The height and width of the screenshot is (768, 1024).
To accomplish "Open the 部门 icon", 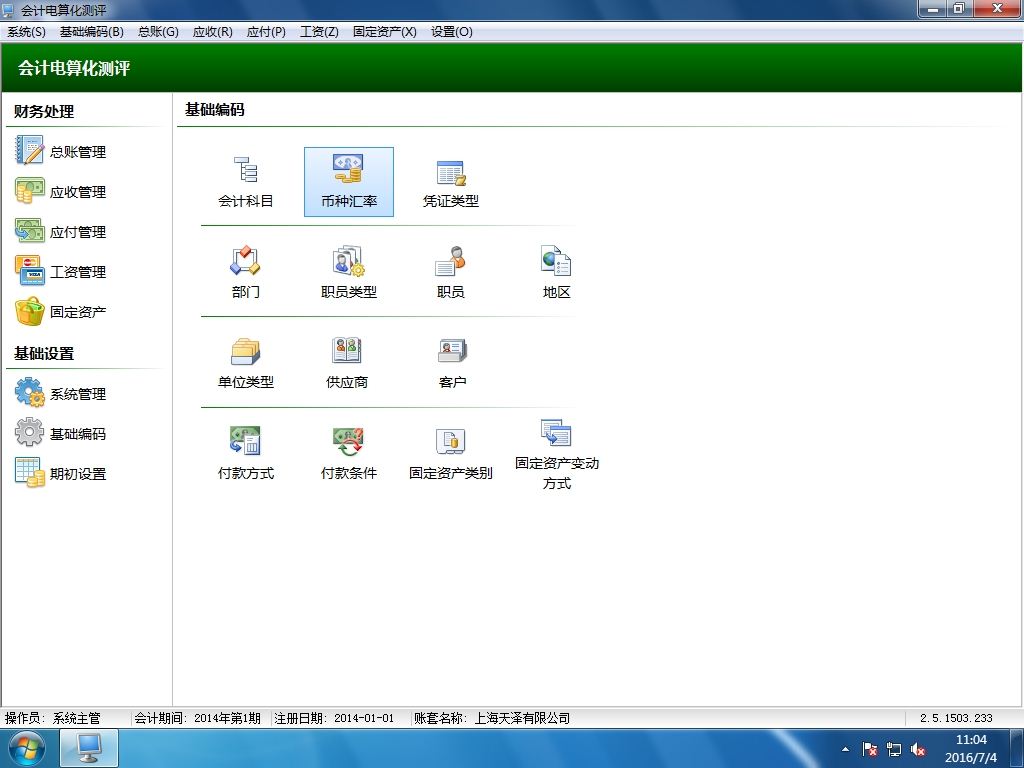I will 246,272.
